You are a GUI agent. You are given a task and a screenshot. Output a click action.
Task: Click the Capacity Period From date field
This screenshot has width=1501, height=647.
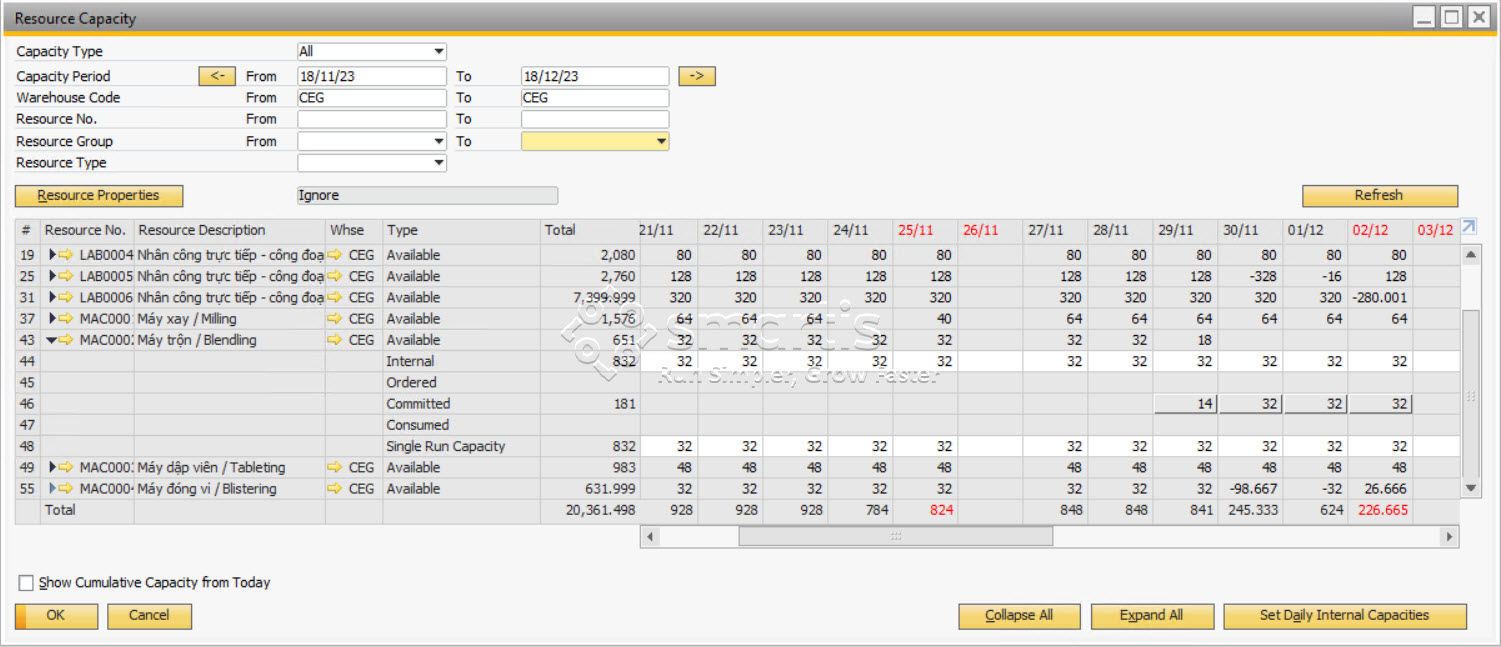(371, 76)
